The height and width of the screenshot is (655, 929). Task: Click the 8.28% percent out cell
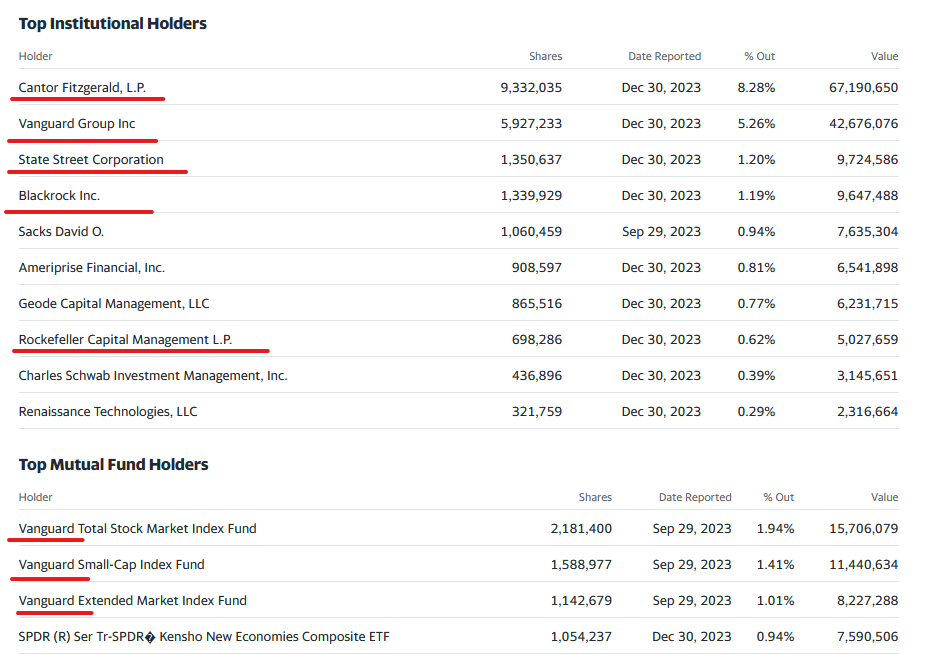tap(756, 88)
